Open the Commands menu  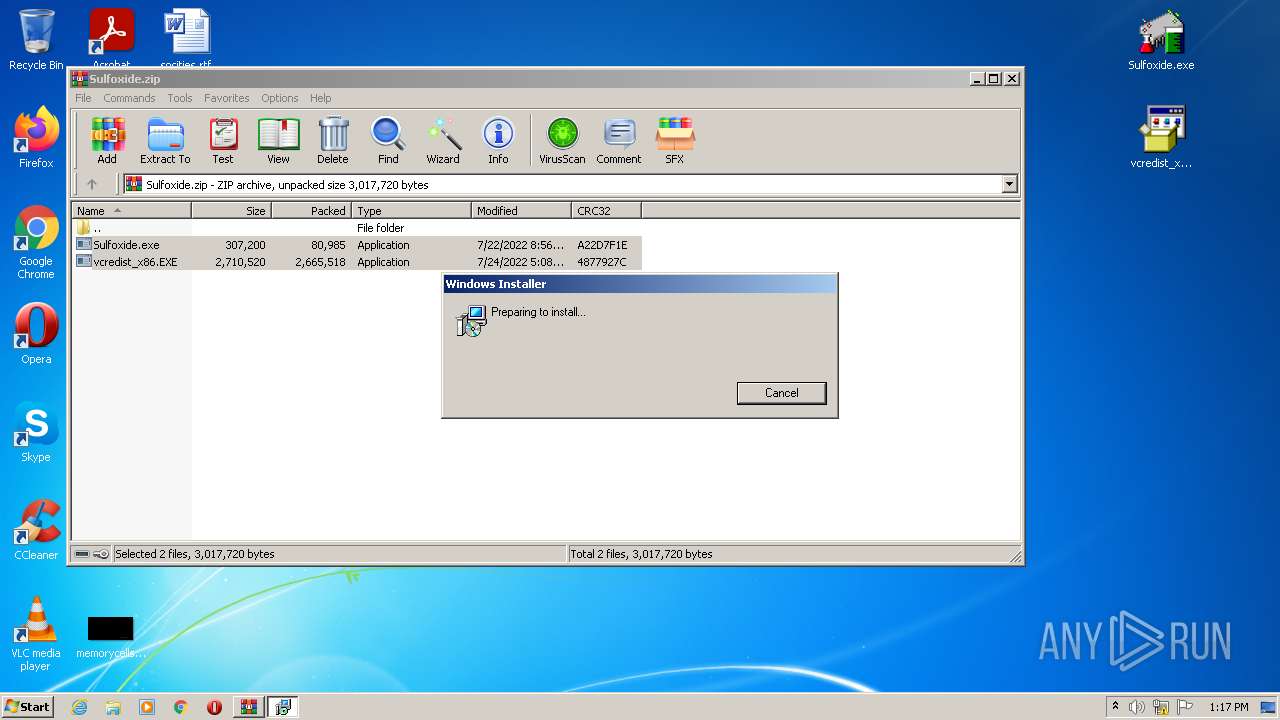(129, 98)
